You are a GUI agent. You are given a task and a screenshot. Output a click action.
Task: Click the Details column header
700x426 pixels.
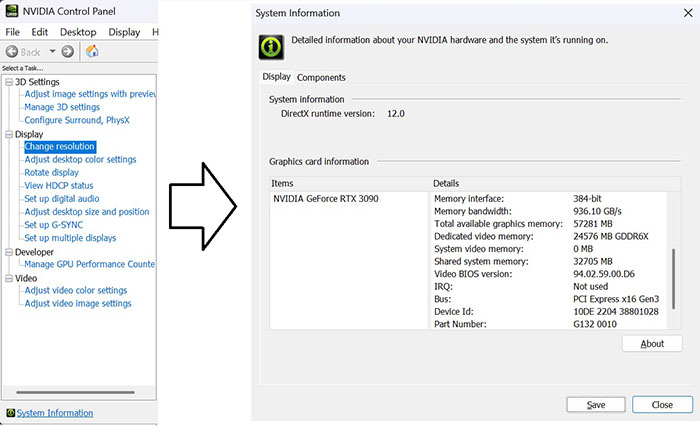click(556, 184)
